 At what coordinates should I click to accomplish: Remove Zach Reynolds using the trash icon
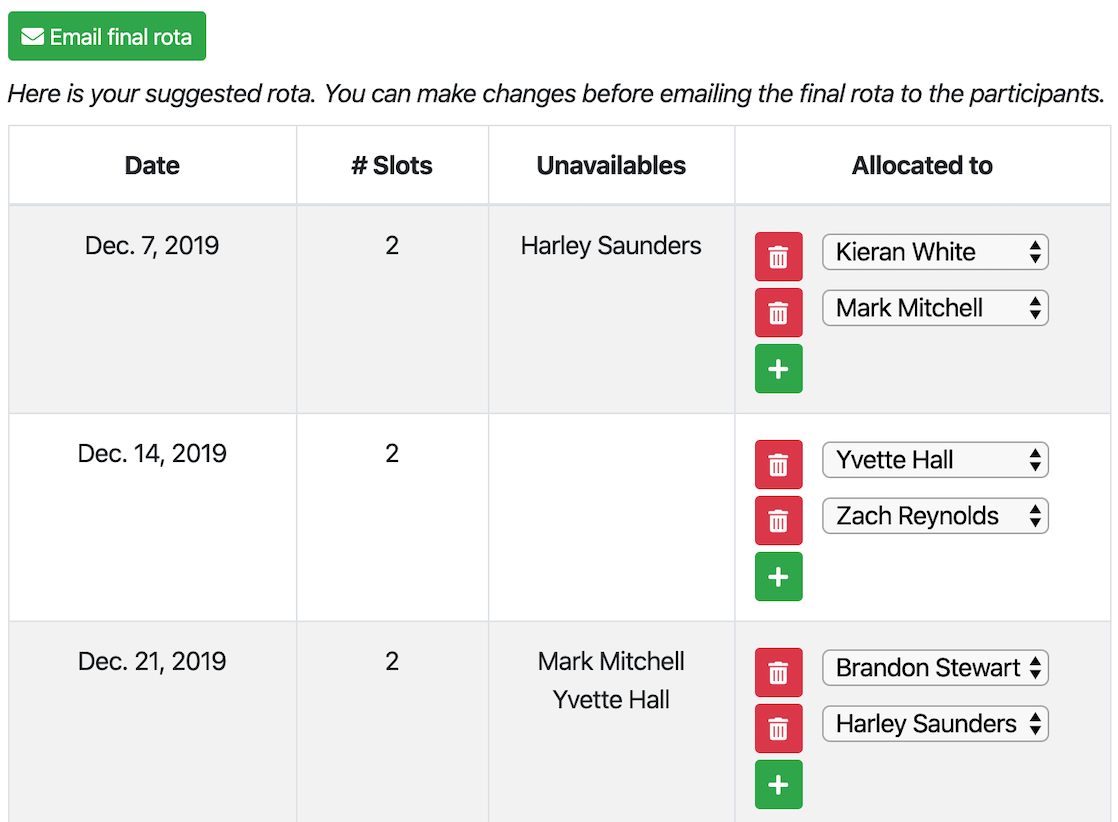point(778,521)
